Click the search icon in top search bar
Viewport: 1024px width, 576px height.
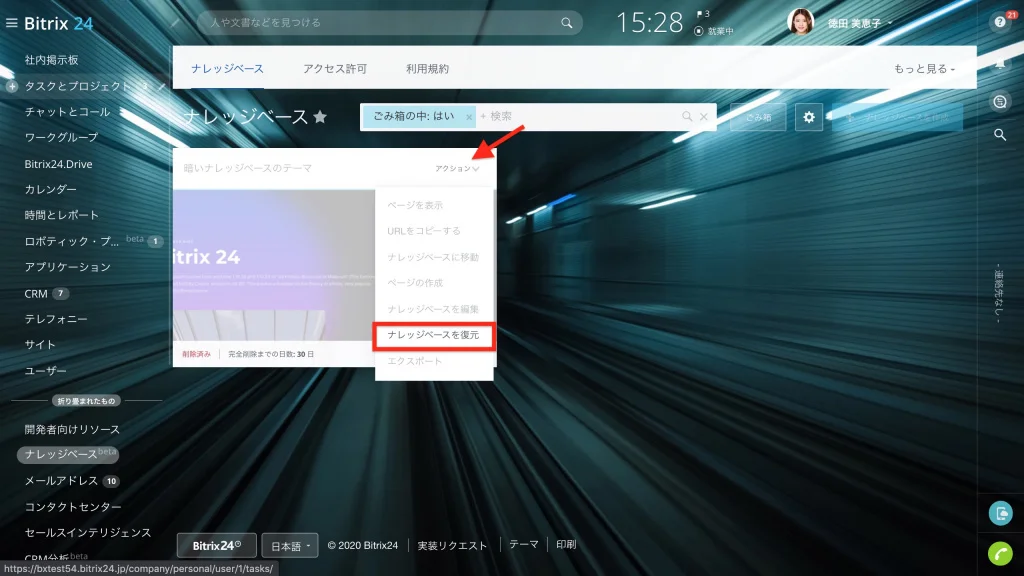566,23
